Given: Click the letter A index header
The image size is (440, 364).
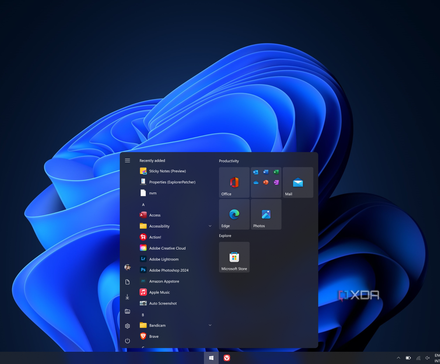Looking at the screenshot, I should point(143,204).
